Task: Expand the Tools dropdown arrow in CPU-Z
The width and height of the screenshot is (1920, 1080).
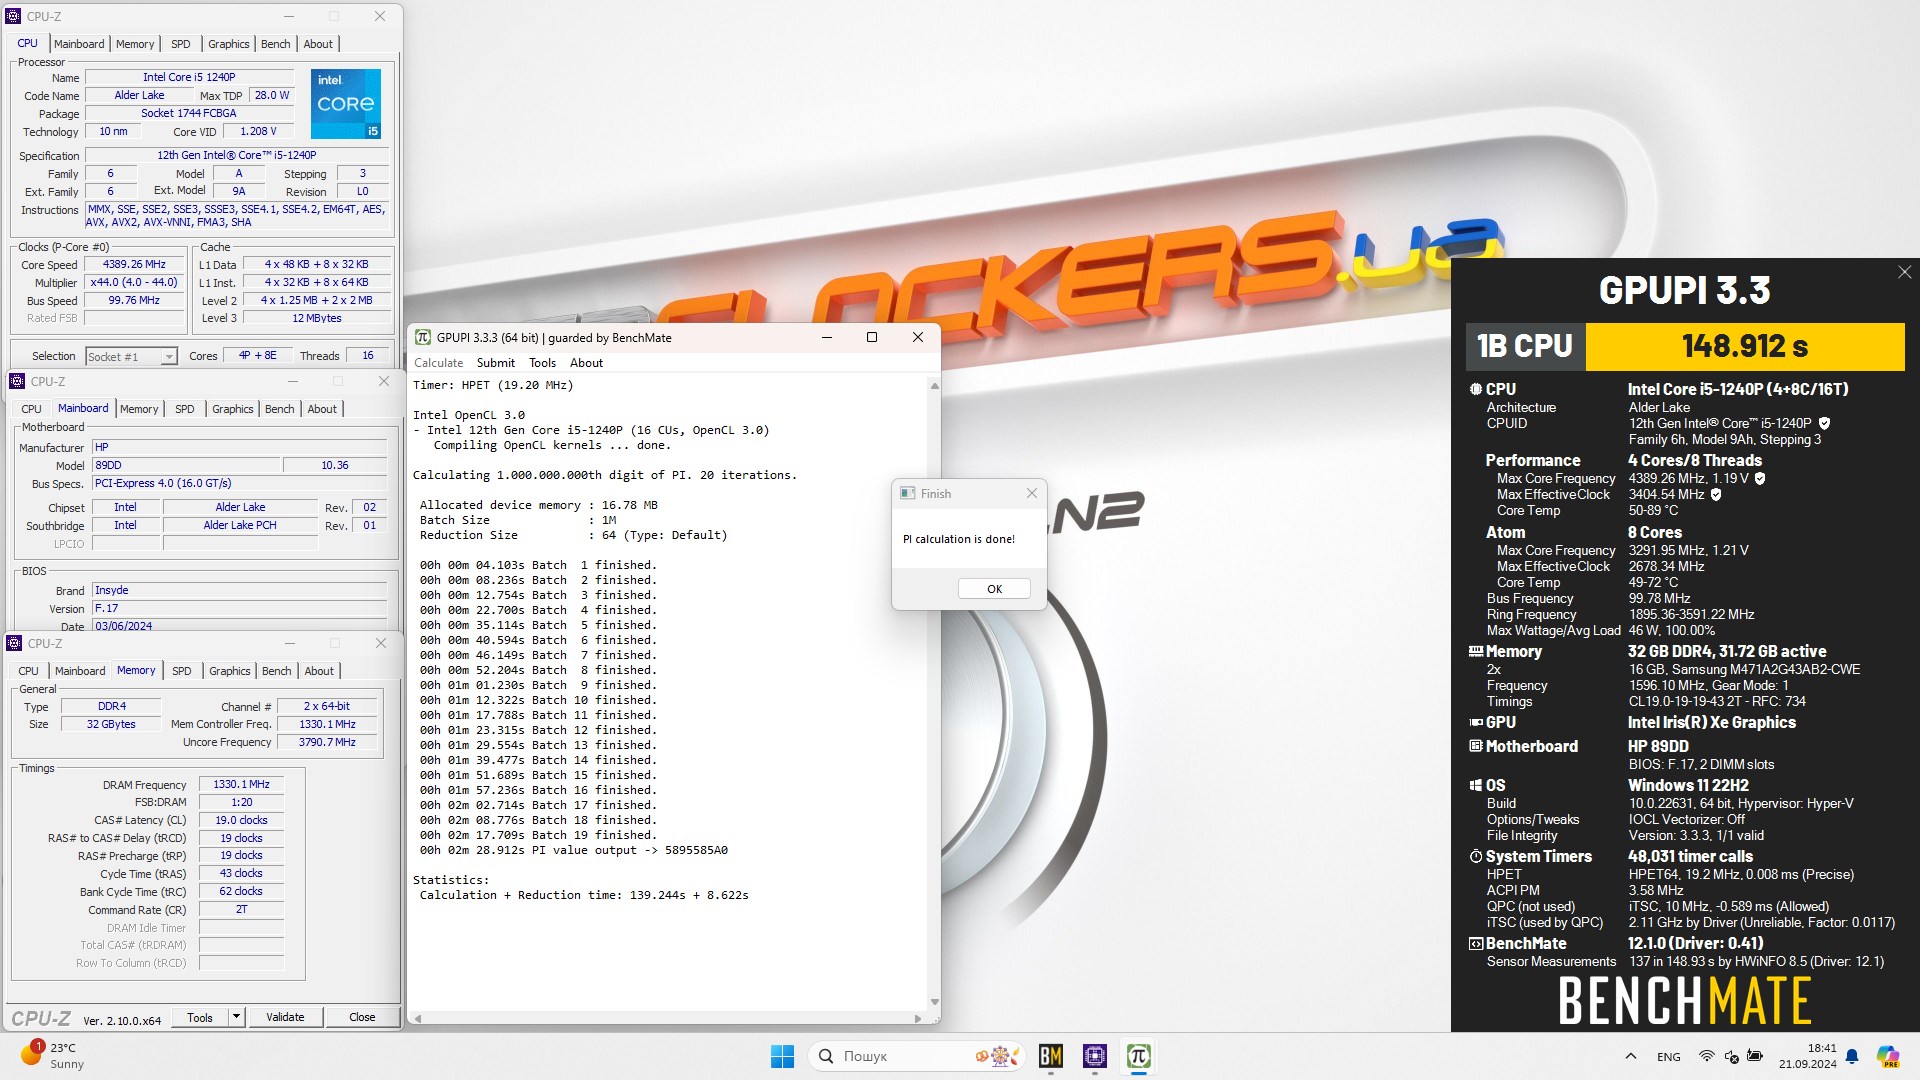Action: [236, 1018]
